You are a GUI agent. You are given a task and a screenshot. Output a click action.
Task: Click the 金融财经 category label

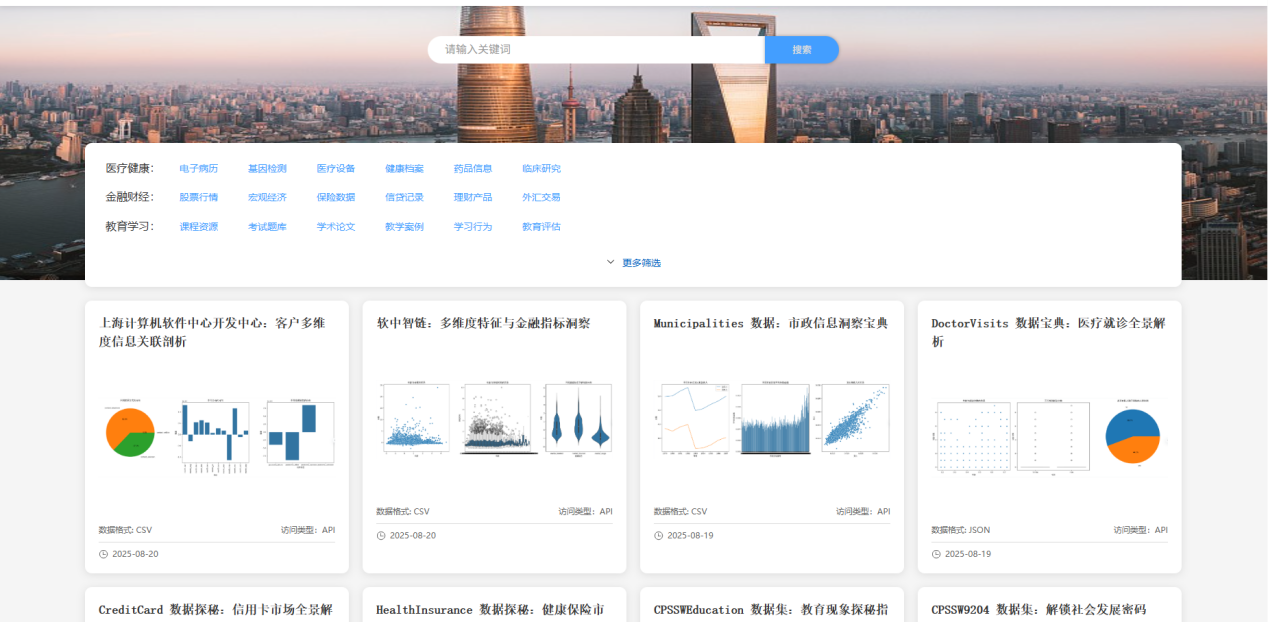pyautogui.click(x=130, y=197)
